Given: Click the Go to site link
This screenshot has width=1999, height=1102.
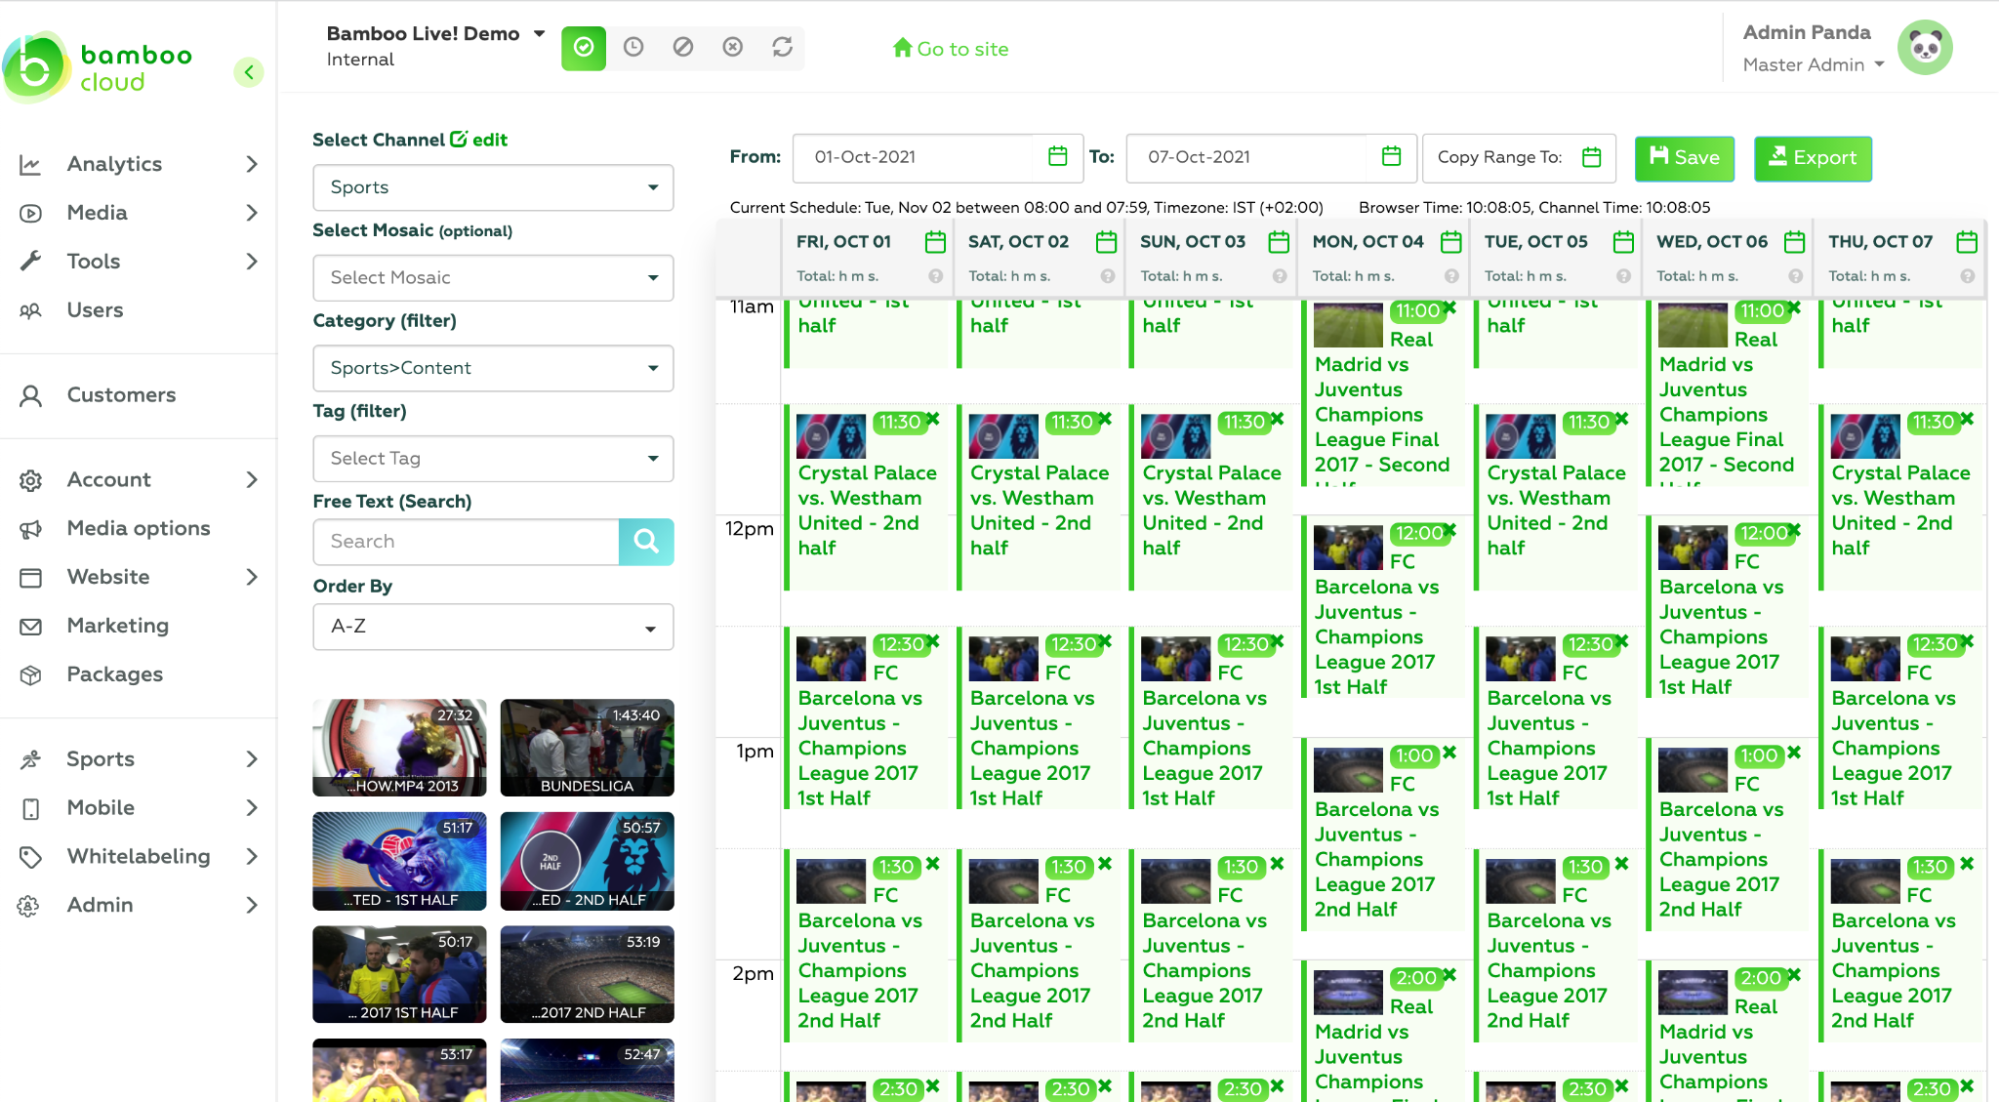Looking at the screenshot, I should click(950, 48).
